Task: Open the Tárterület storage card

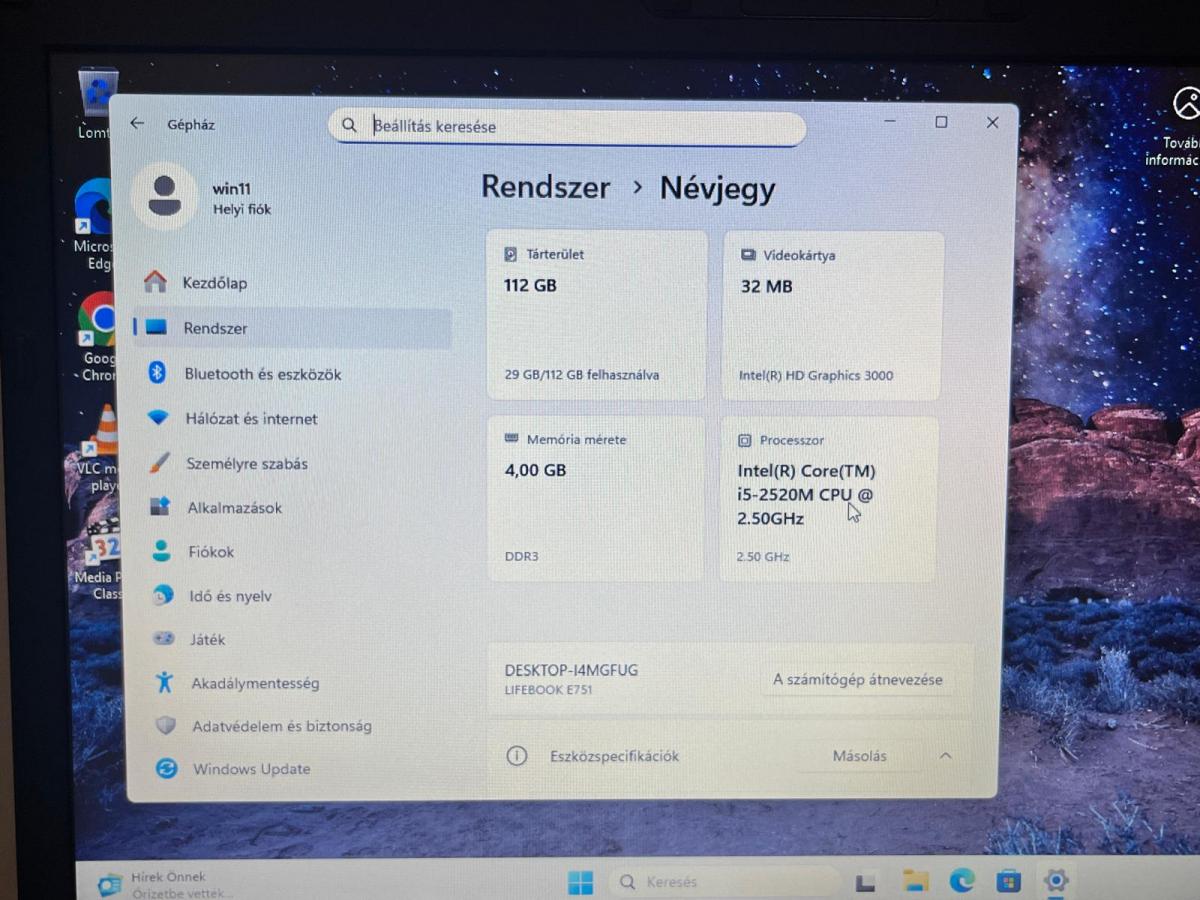Action: pos(596,315)
